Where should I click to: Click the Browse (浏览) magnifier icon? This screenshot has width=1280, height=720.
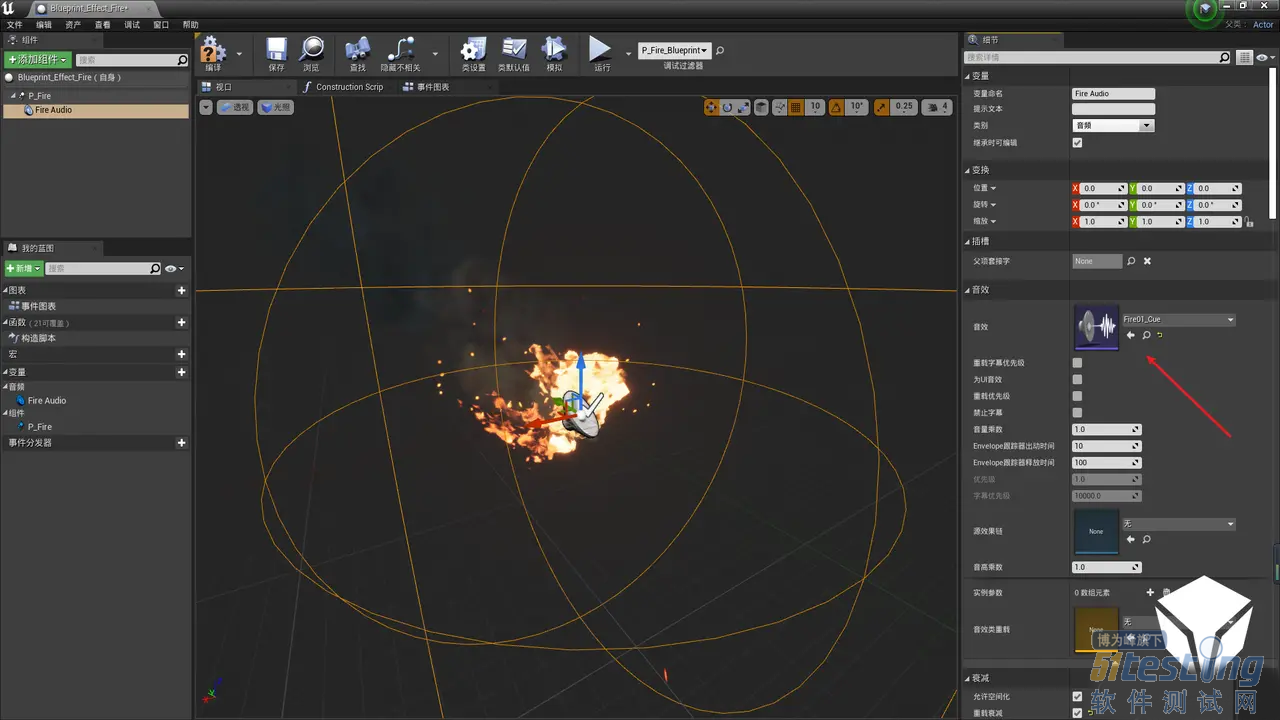click(312, 49)
